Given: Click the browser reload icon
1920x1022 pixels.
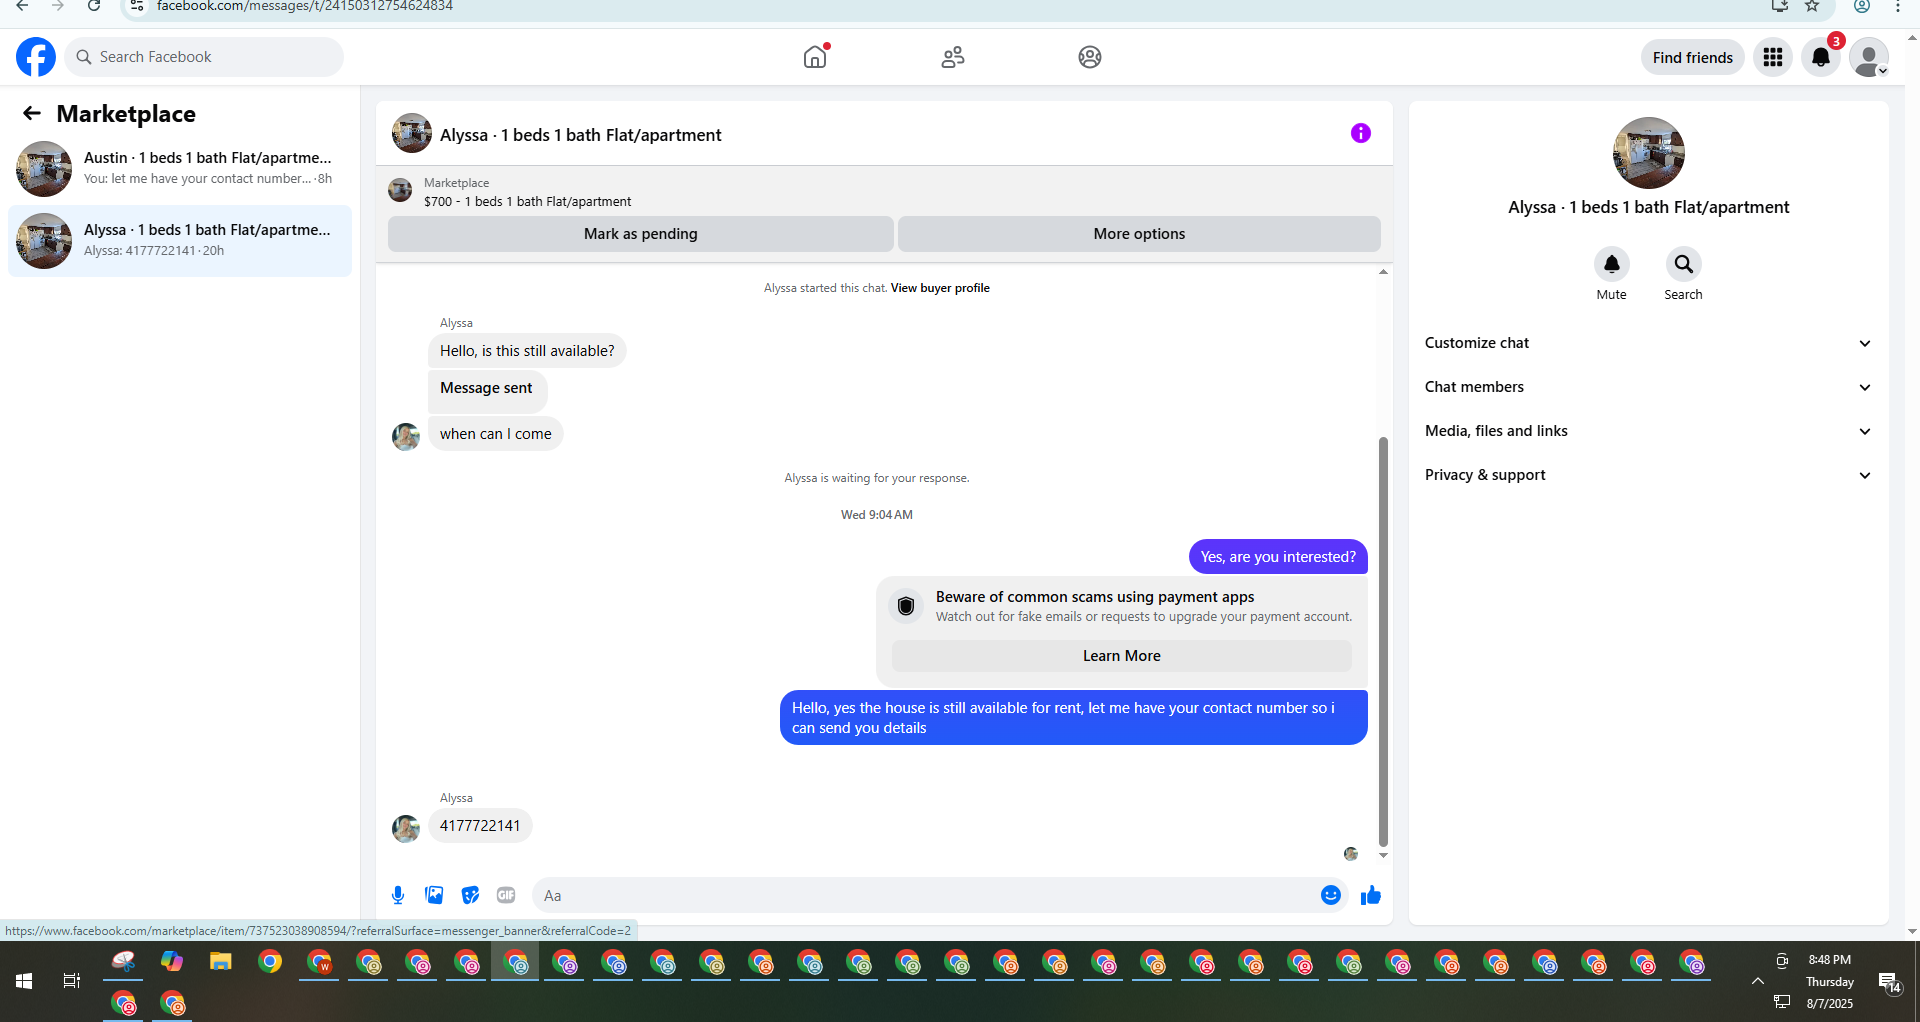Looking at the screenshot, I should (x=94, y=6).
